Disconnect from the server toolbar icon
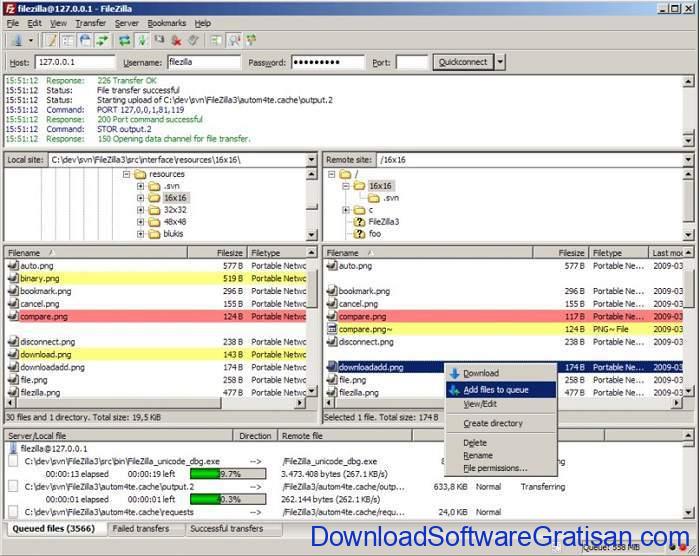 coord(176,41)
